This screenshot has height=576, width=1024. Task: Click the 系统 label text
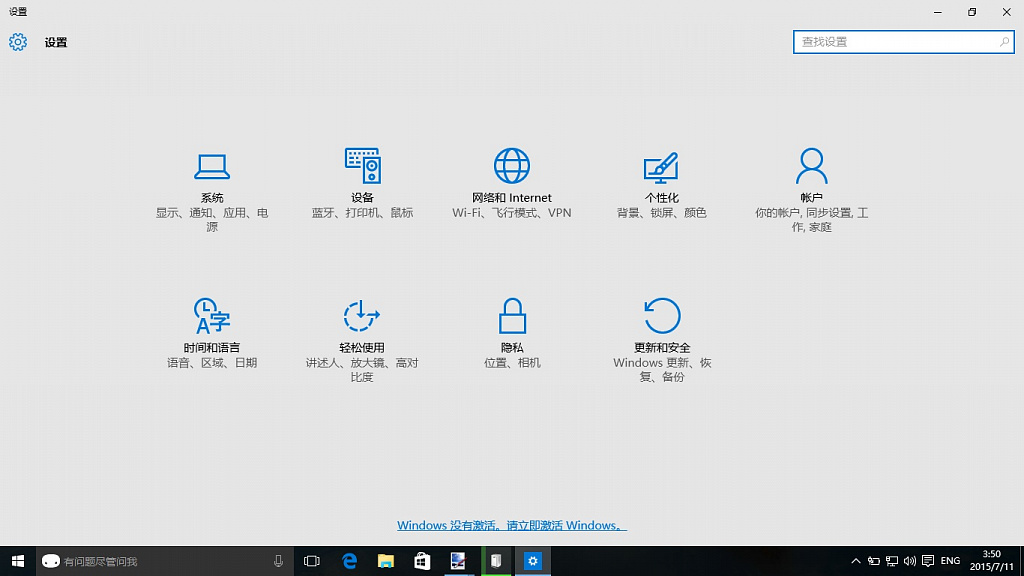(212, 197)
